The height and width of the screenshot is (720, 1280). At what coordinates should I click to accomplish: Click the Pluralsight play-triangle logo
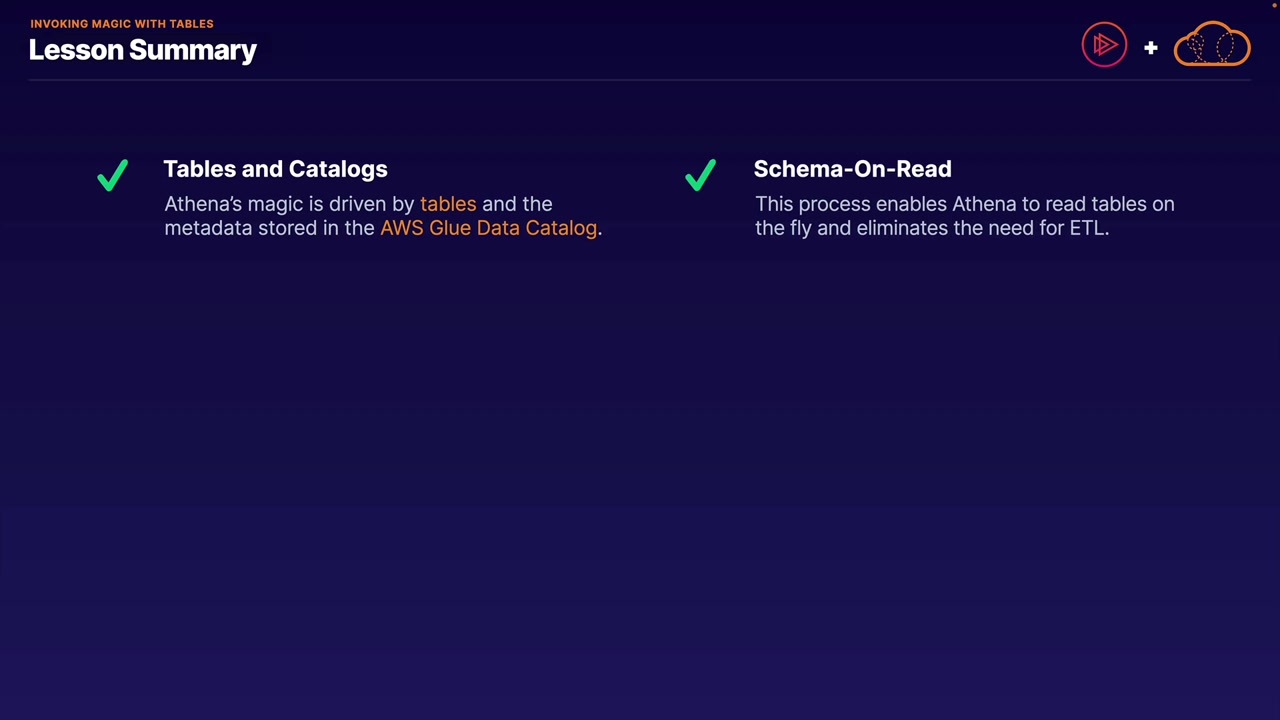click(1104, 45)
